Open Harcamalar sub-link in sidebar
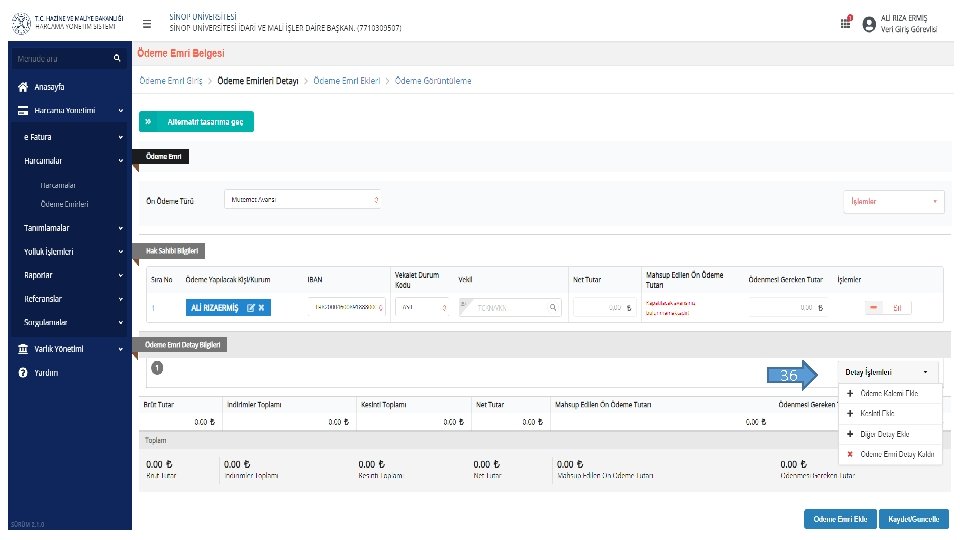The image size is (960, 540). click(x=58, y=186)
